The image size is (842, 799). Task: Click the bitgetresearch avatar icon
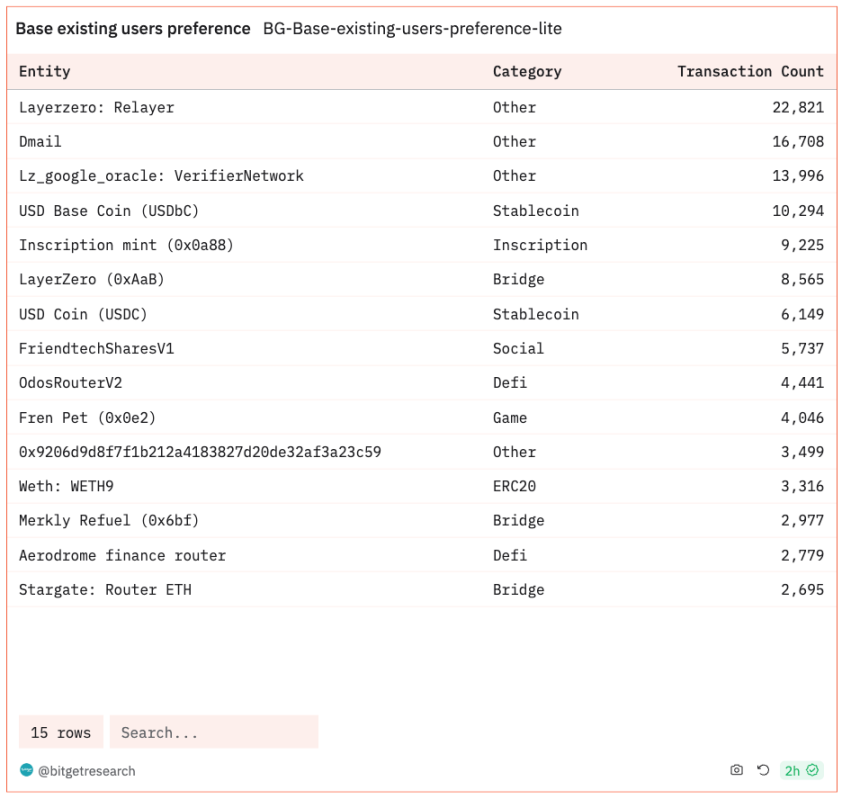click(x=26, y=770)
